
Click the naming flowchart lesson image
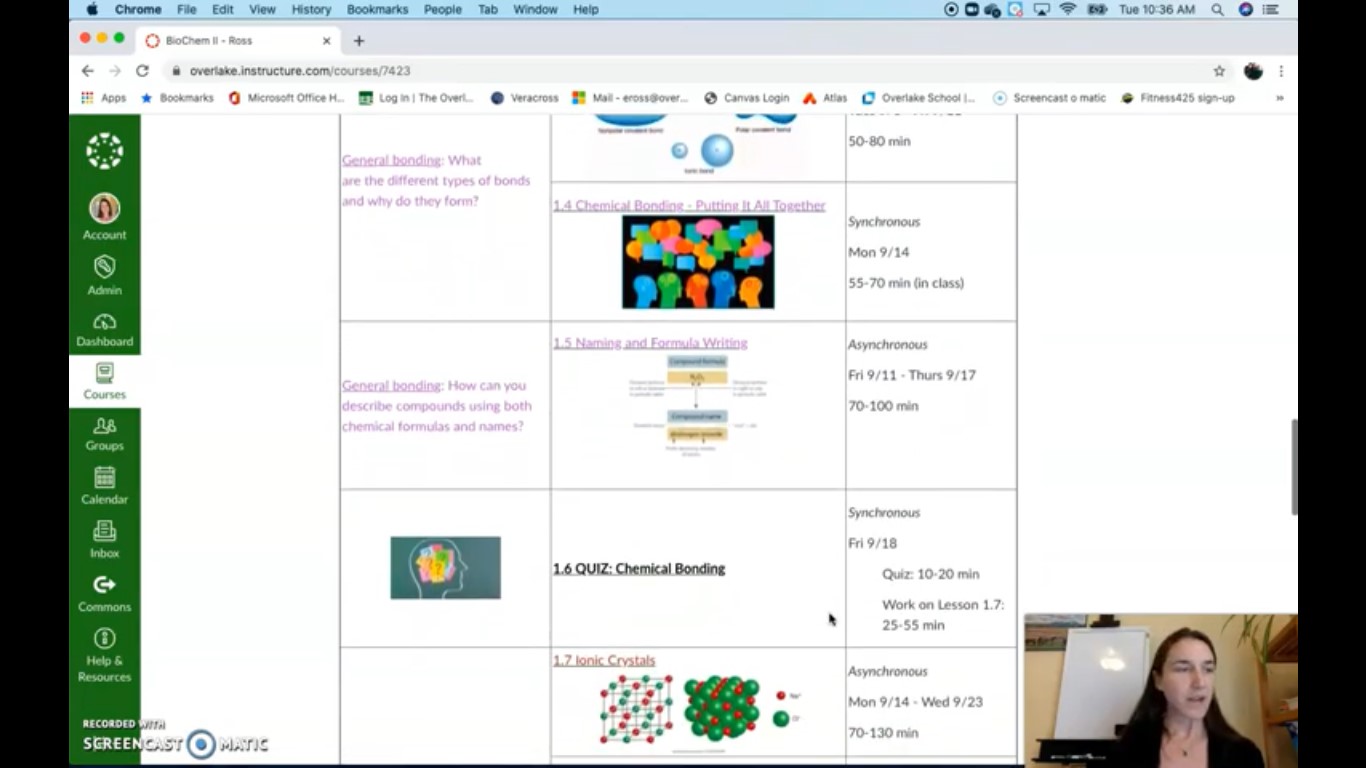point(698,406)
